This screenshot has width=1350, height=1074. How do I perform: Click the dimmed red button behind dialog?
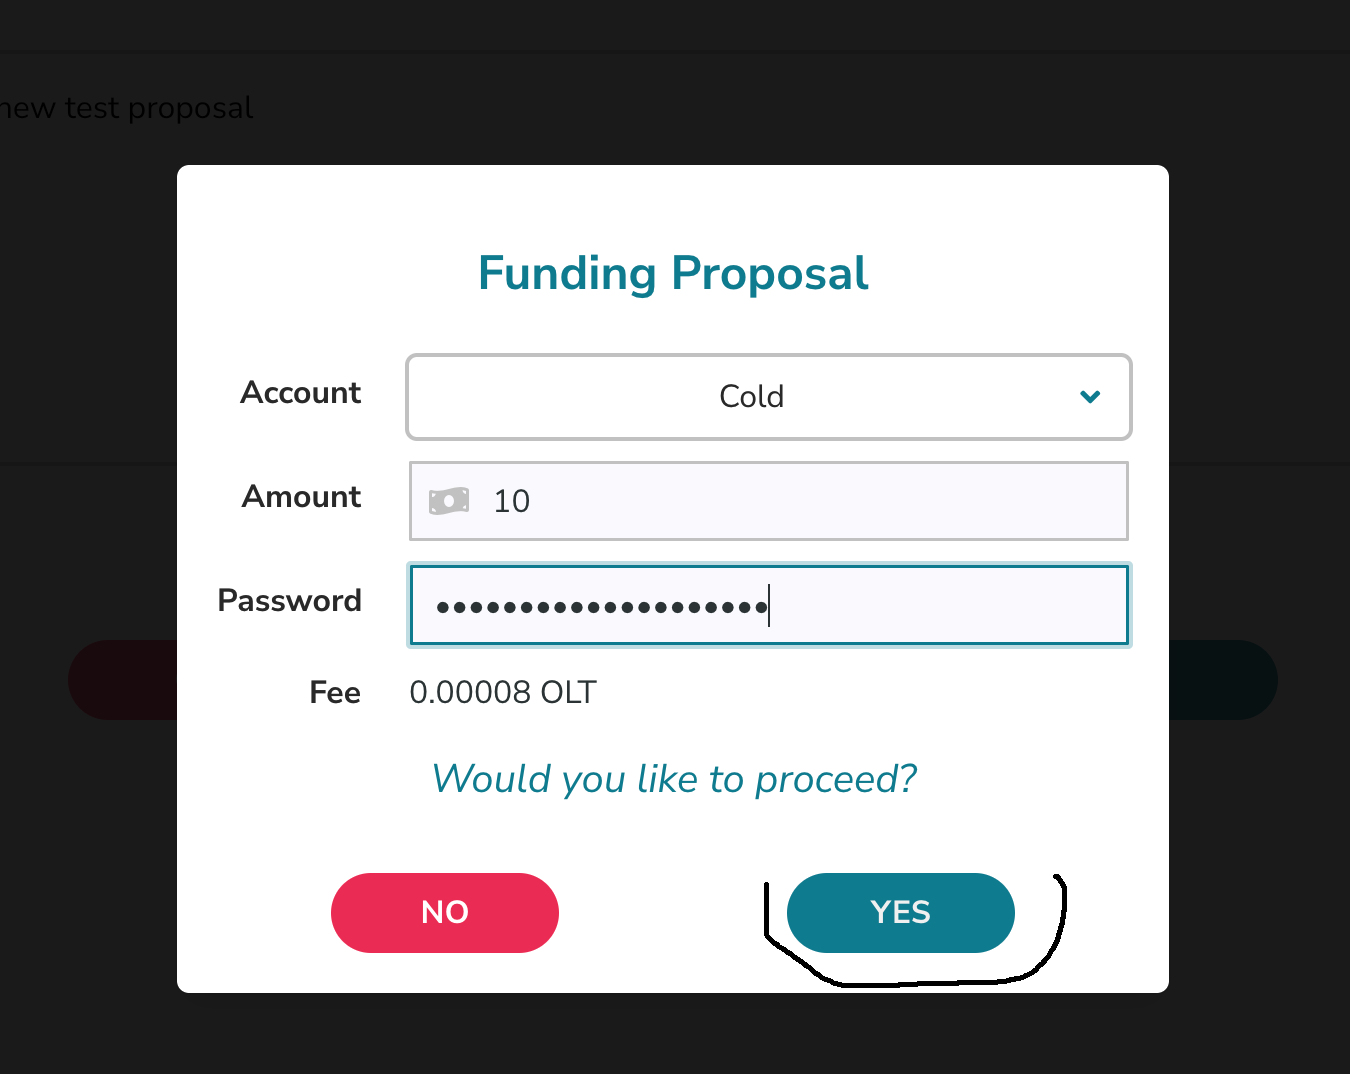pyautogui.click(x=122, y=680)
